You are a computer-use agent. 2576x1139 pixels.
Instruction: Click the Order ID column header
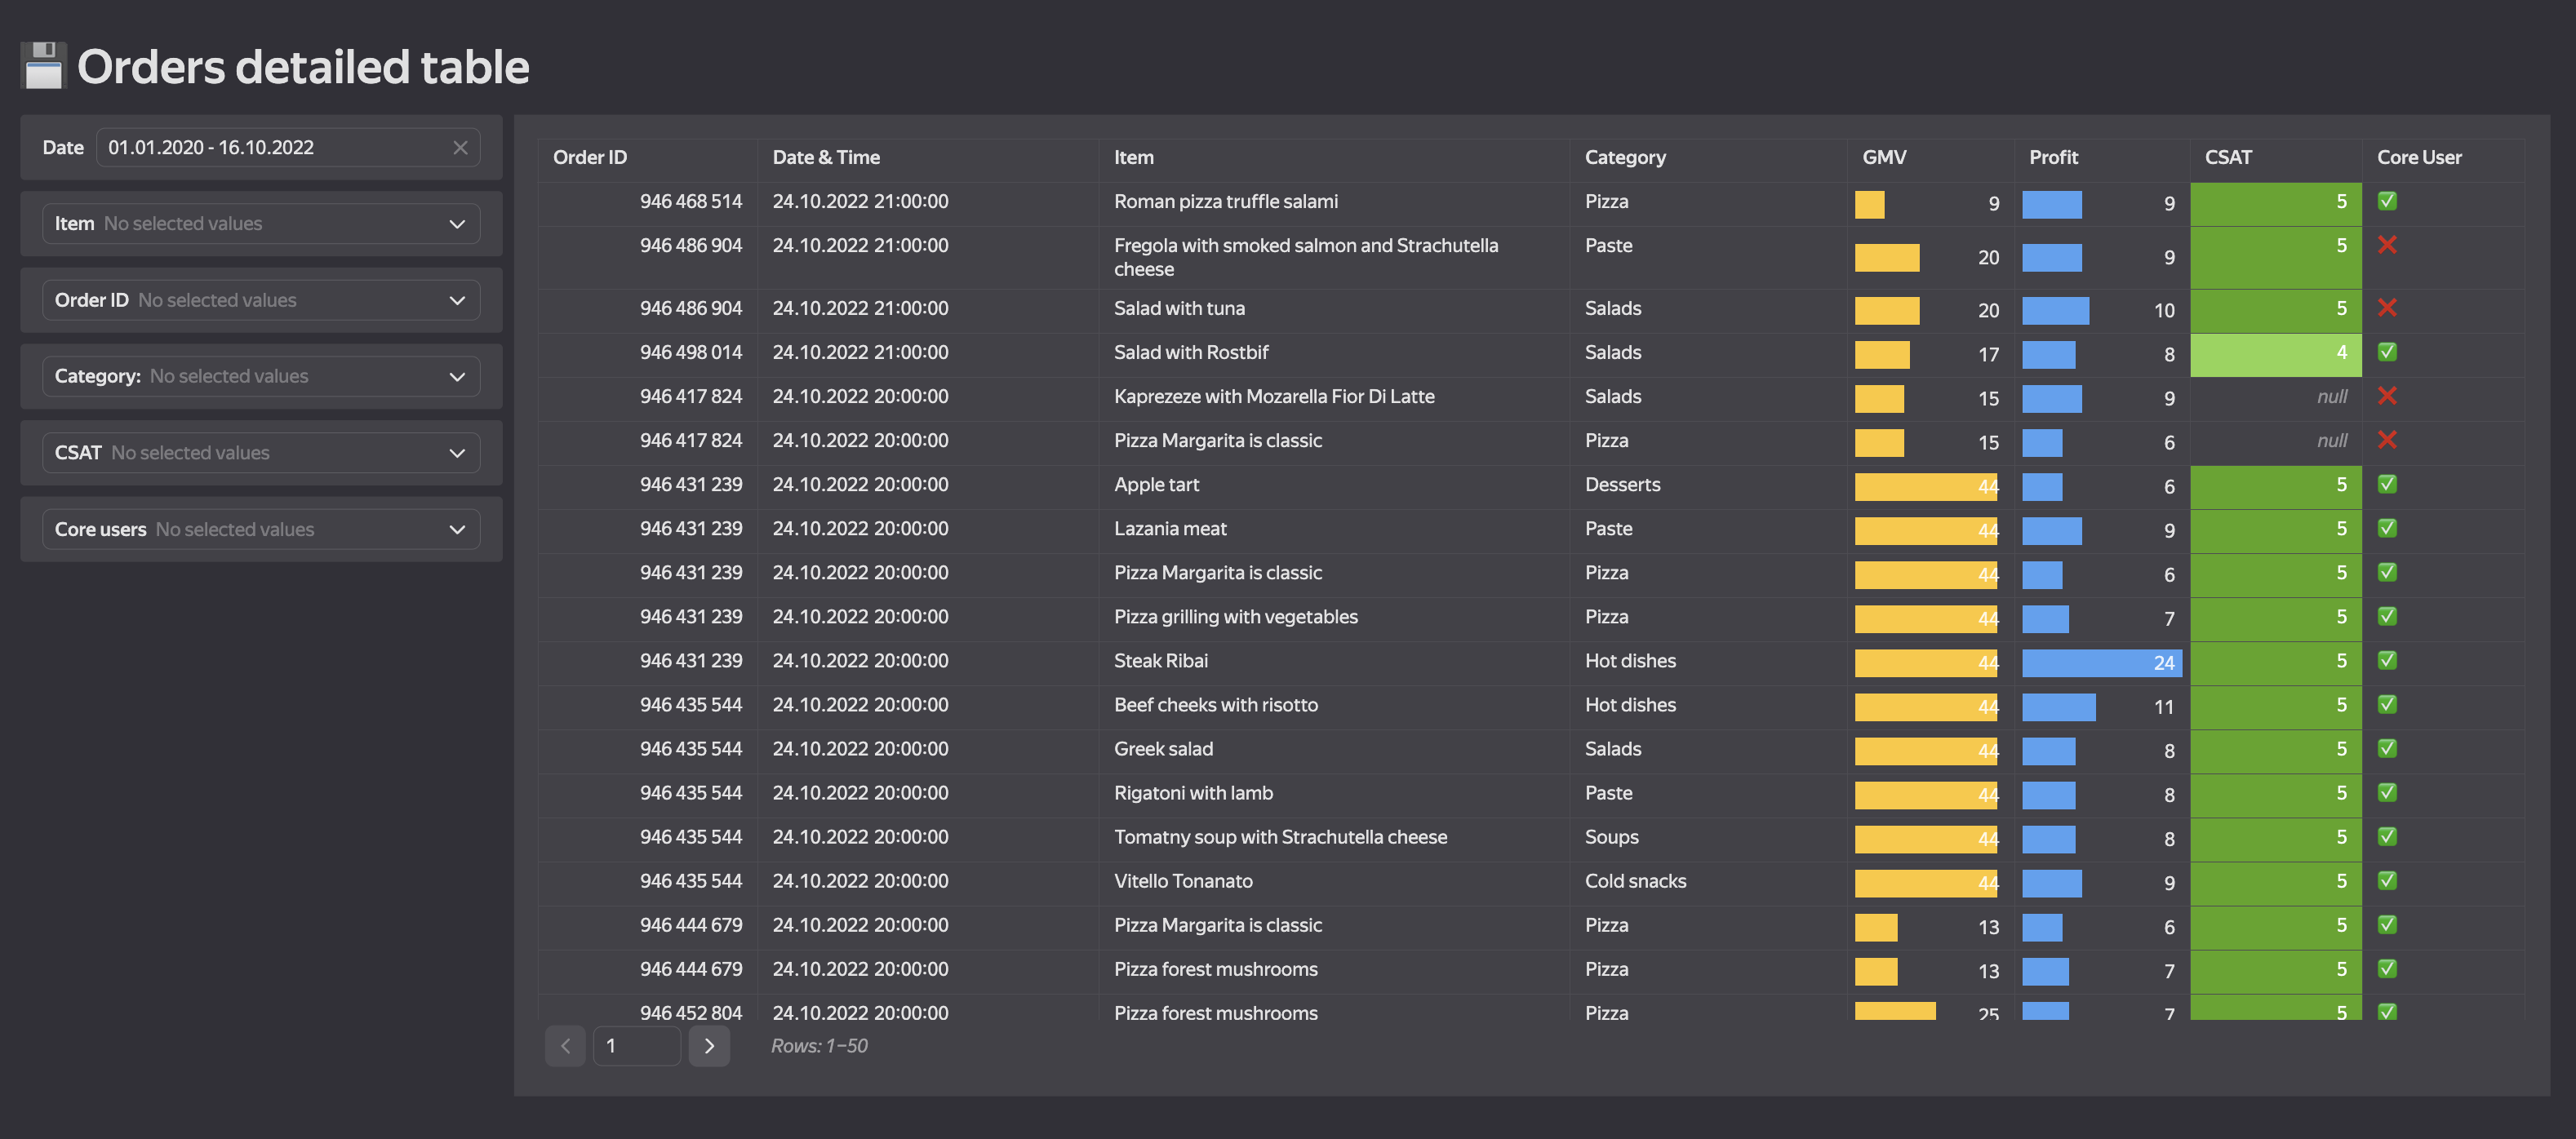pyautogui.click(x=590, y=157)
